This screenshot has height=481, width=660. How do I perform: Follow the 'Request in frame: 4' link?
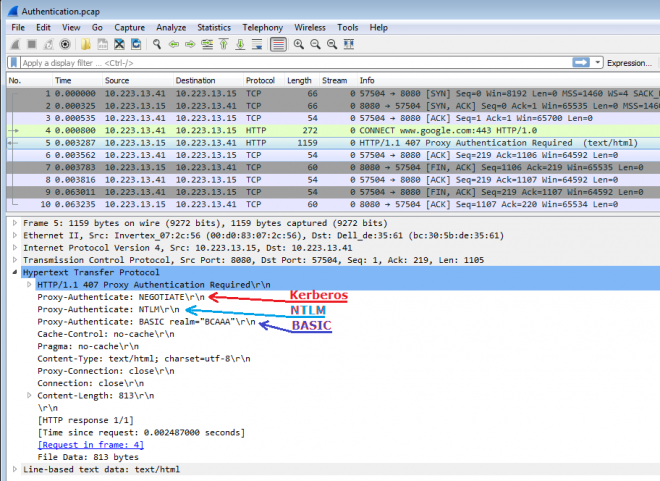tap(90, 444)
